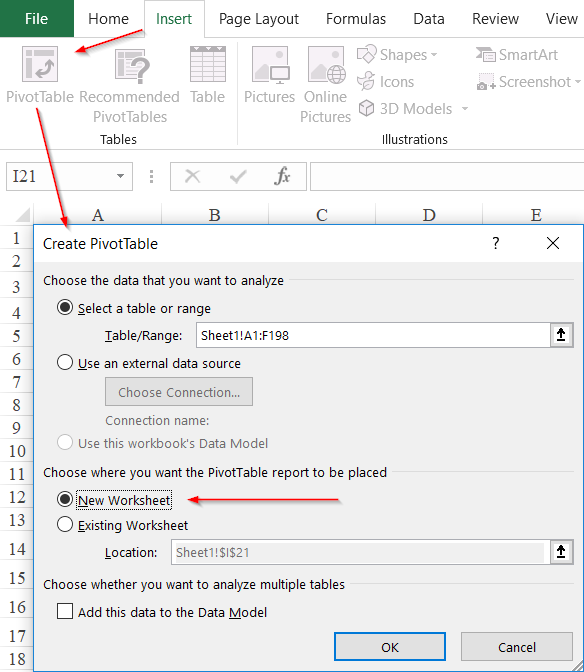Insert Pictures from the ribbon
Screen dimensions: 584x672
click(270, 75)
